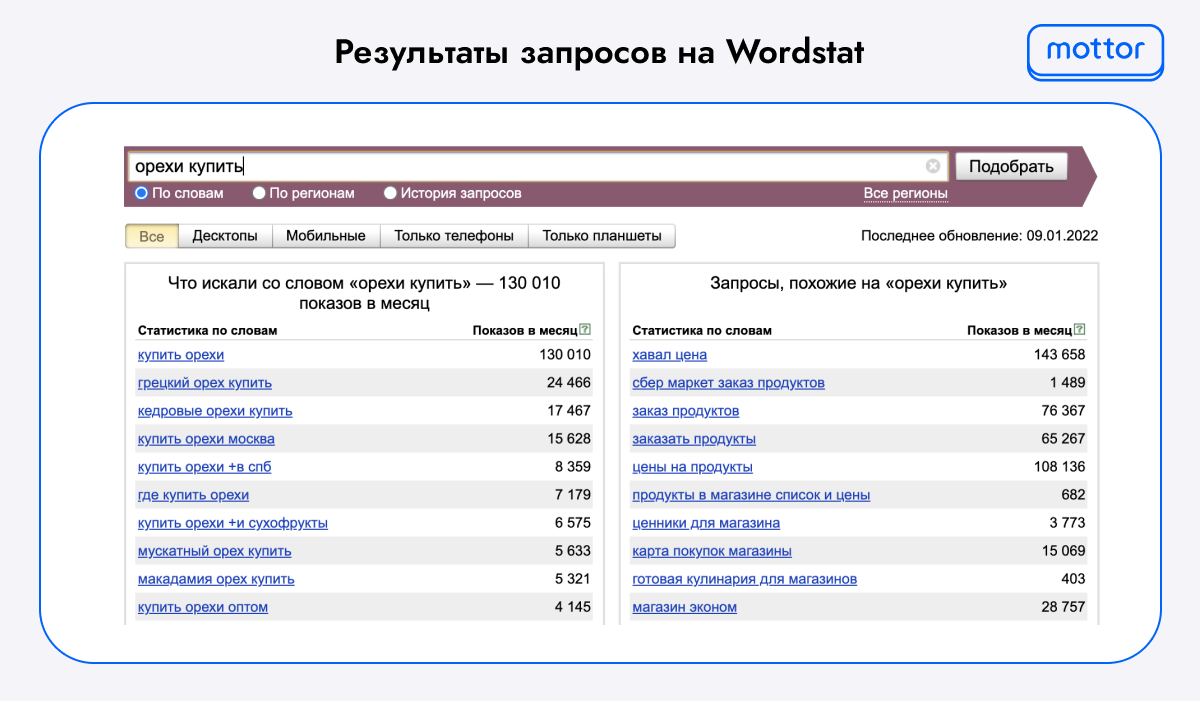Click the value "15 069"
The width and height of the screenshot is (1200, 701).
click(x=1063, y=551)
